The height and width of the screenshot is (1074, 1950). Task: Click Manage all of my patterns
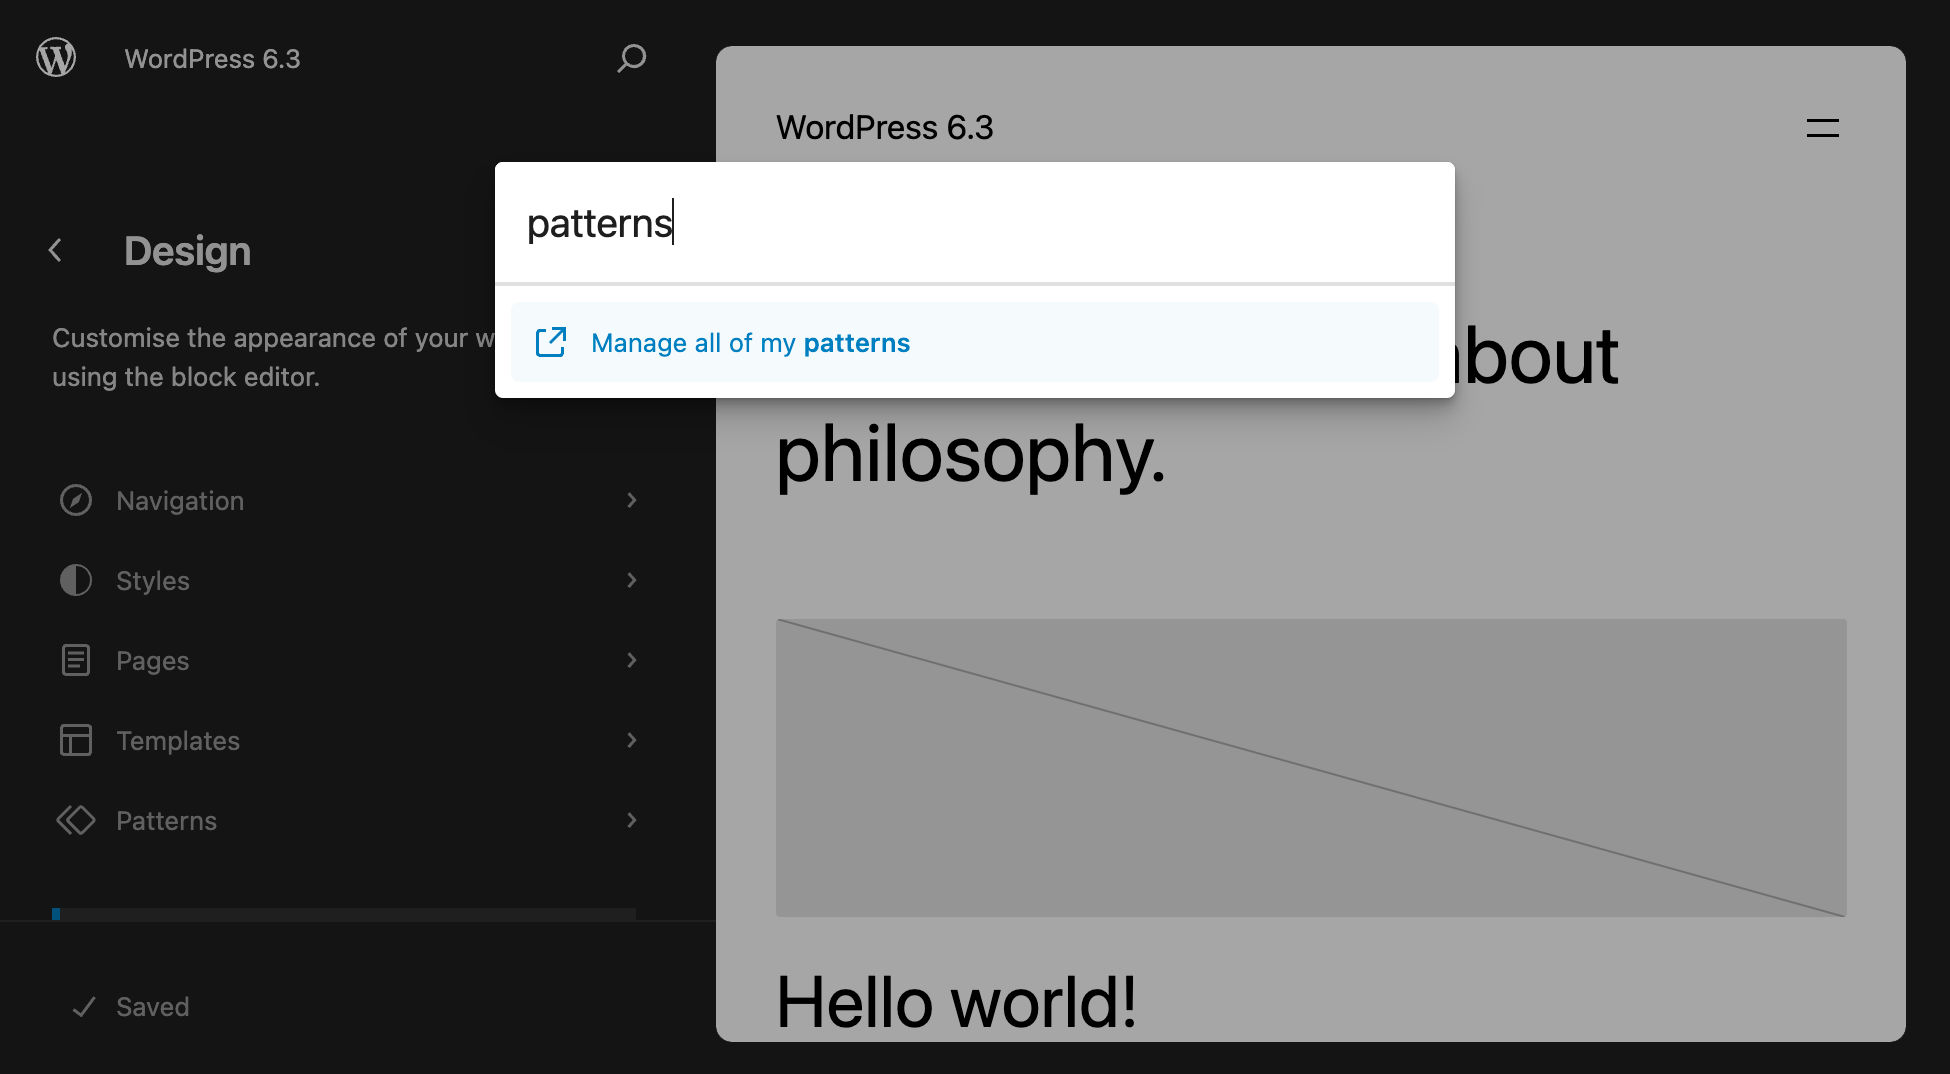click(750, 342)
